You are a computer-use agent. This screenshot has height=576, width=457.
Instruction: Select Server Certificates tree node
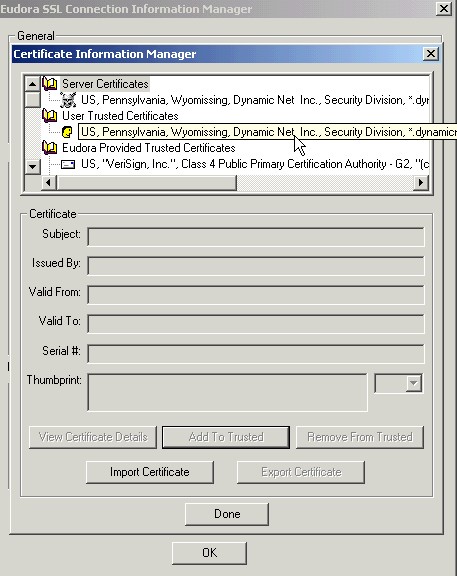click(105, 84)
